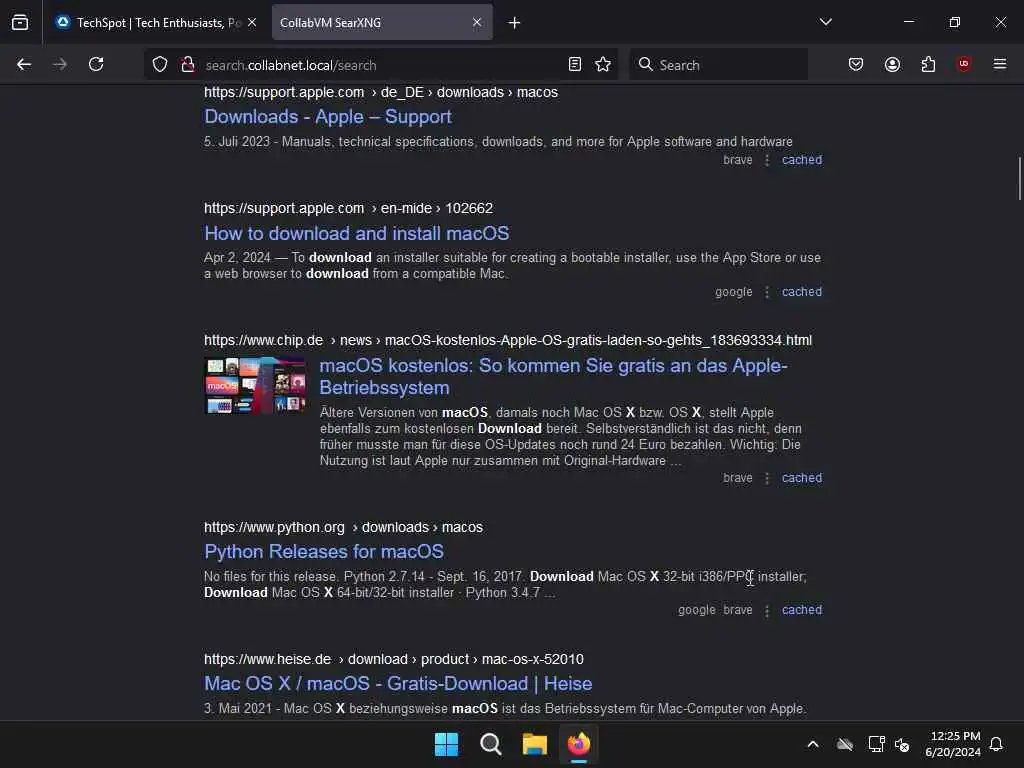Toggle reader view in address bar
This screenshot has height=768, width=1024.
575,64
